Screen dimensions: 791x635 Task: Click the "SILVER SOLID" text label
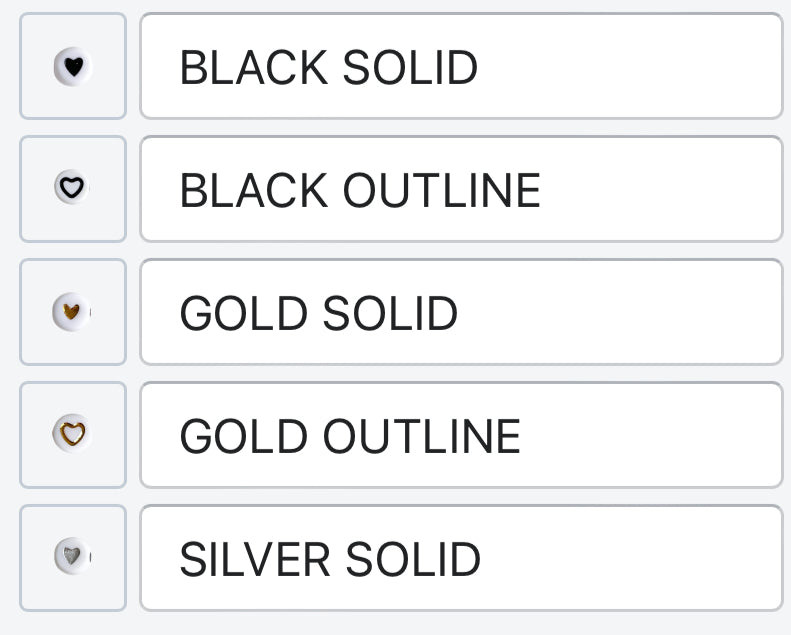[330, 560]
